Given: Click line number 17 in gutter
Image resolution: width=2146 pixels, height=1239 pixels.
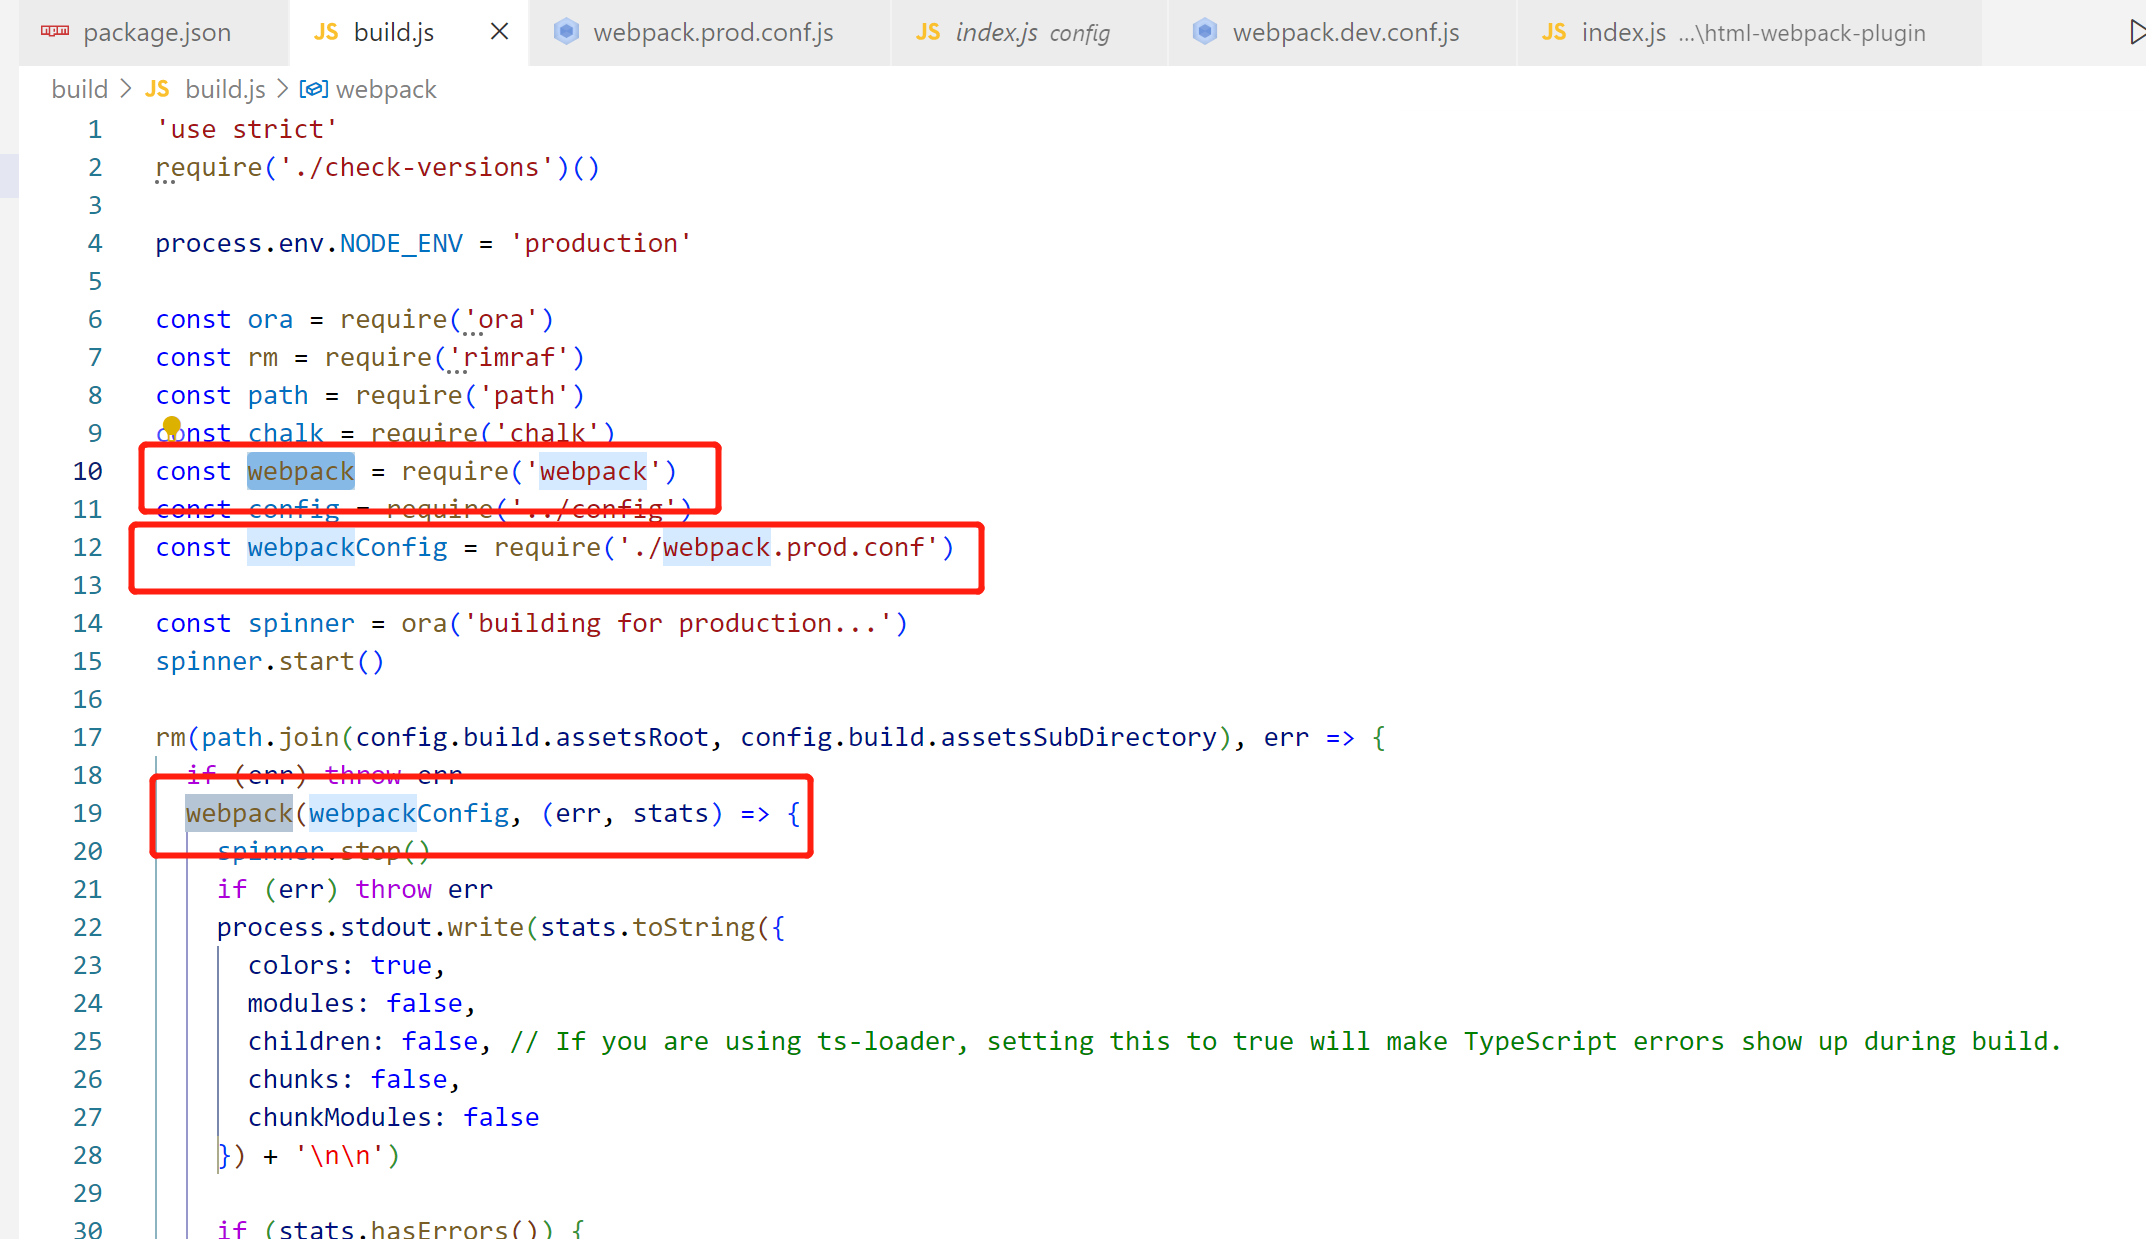Looking at the screenshot, I should click(88, 737).
